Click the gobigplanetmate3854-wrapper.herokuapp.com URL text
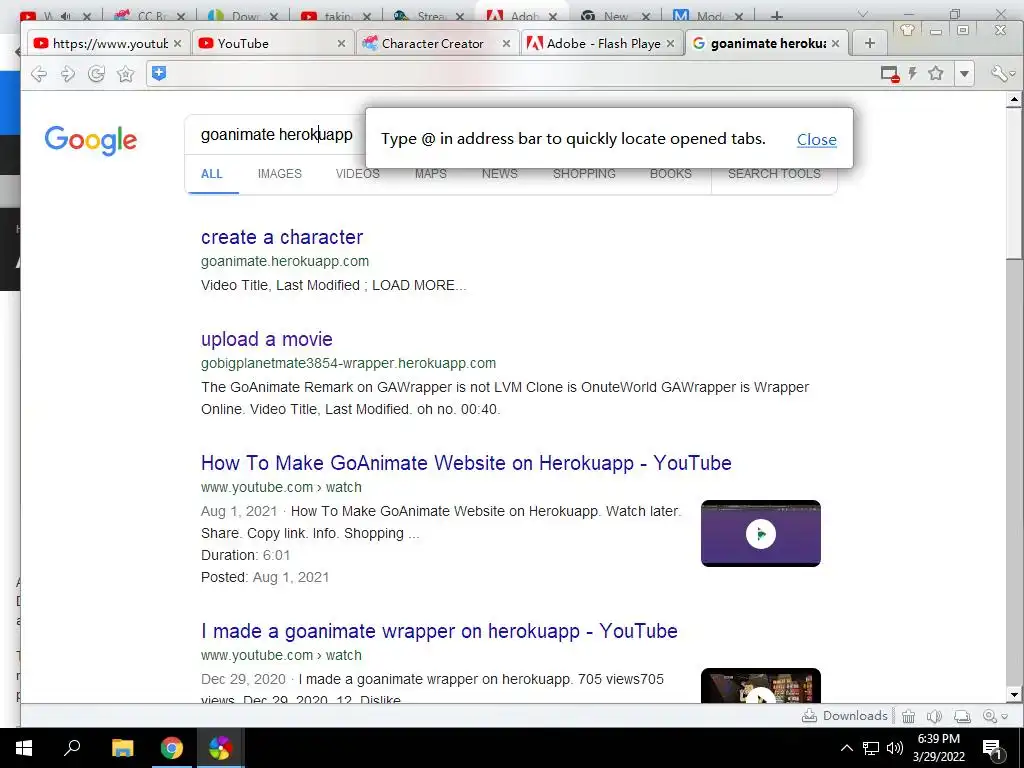1024x768 pixels. (348, 363)
